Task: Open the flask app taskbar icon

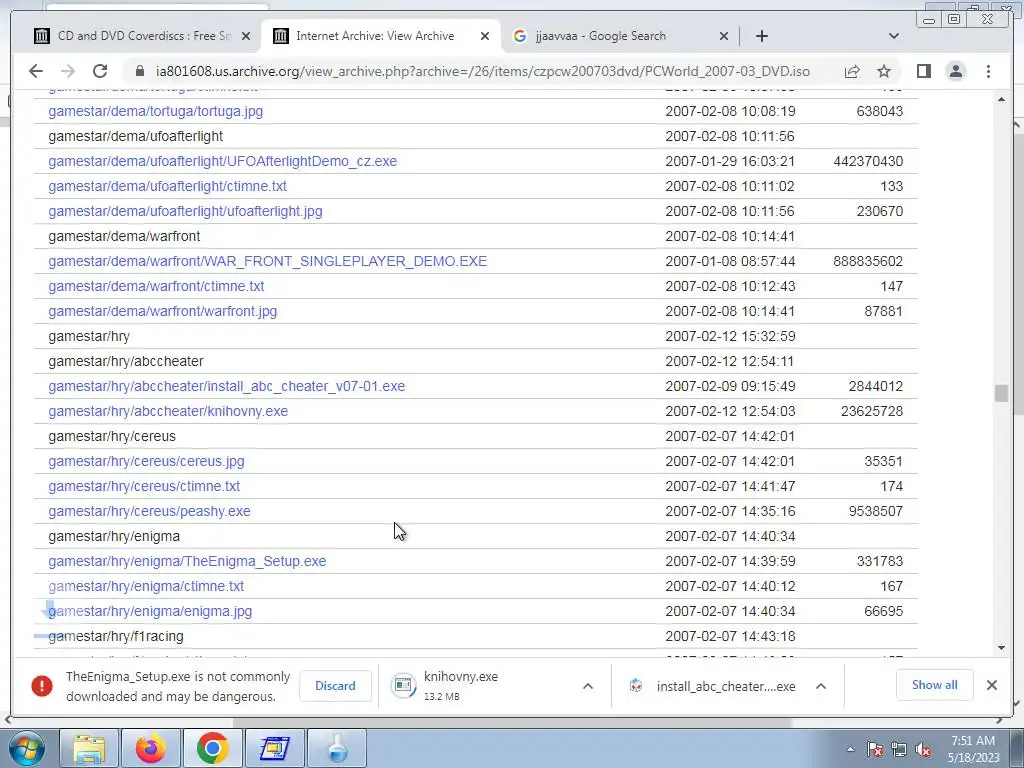Action: [336, 748]
